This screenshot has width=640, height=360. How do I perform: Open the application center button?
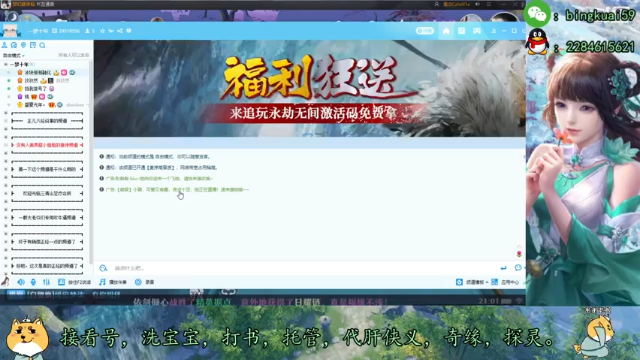(505, 282)
